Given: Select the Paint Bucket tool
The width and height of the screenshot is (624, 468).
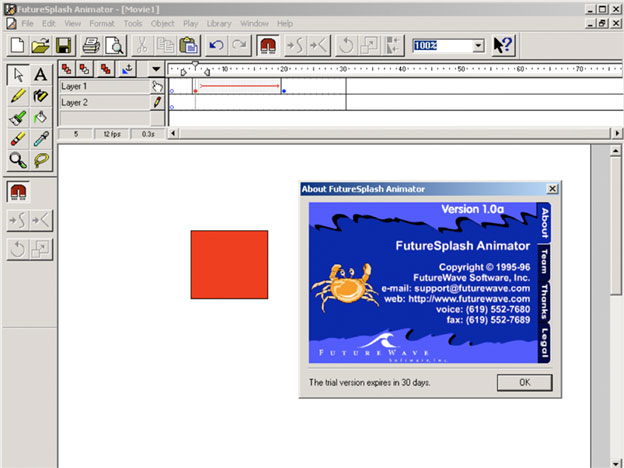Looking at the screenshot, I should (41, 117).
